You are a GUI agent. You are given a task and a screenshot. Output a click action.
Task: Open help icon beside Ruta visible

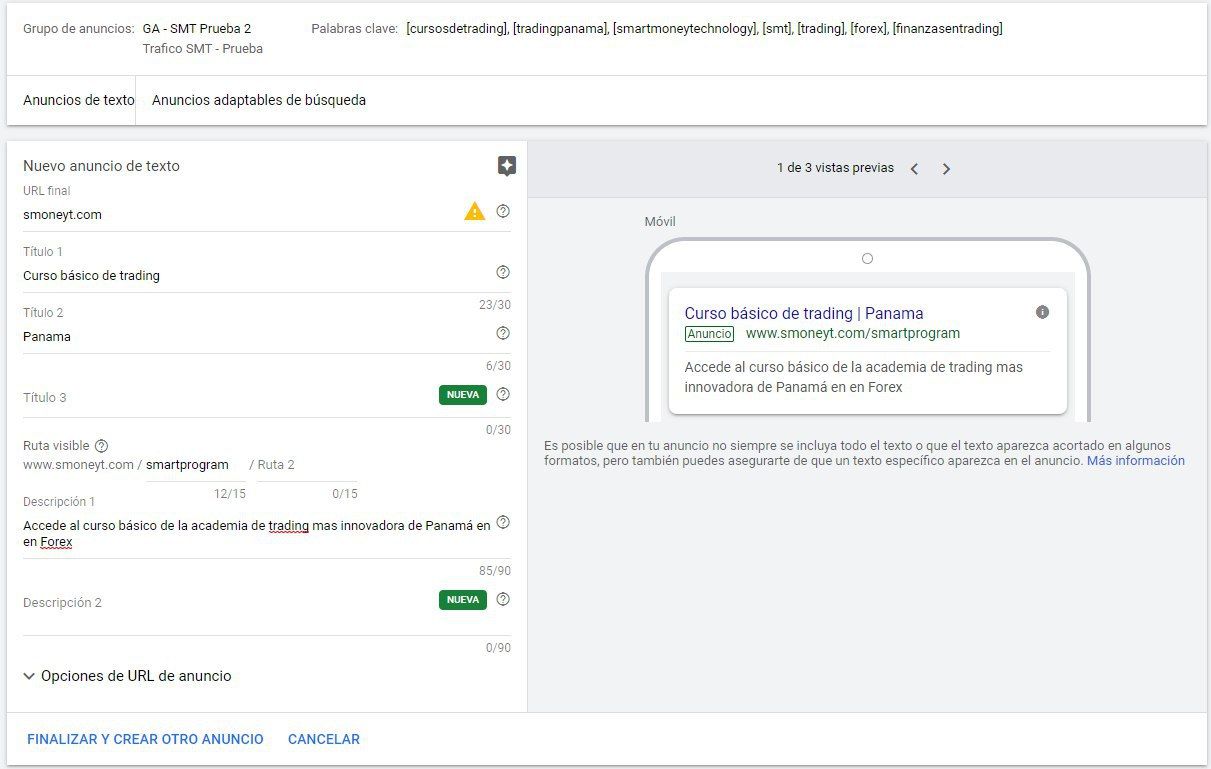[101, 446]
